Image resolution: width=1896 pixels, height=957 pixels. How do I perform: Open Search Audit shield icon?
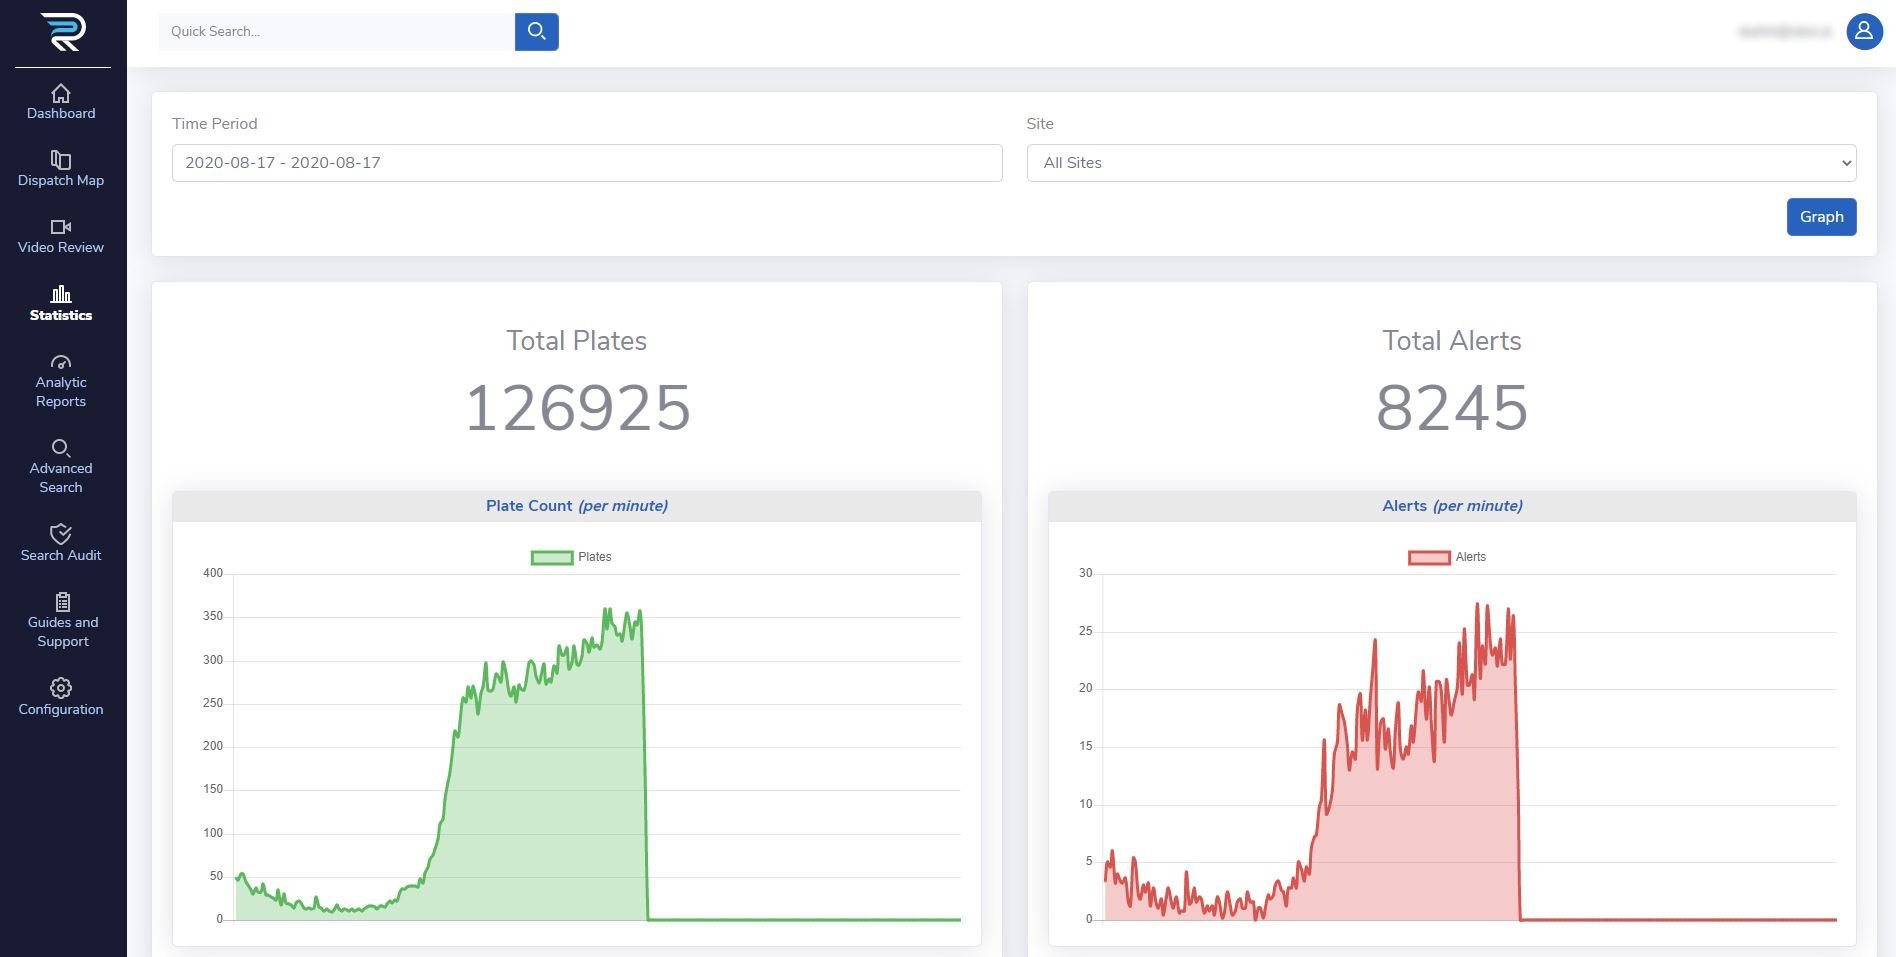coord(61,534)
